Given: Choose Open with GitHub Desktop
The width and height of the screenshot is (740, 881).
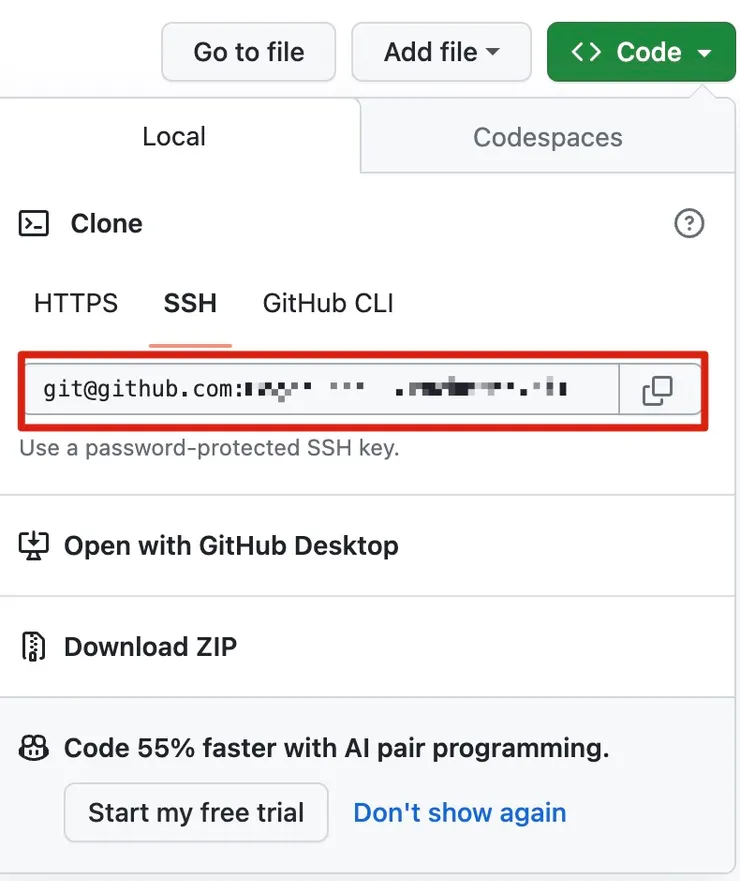Looking at the screenshot, I should point(231,546).
